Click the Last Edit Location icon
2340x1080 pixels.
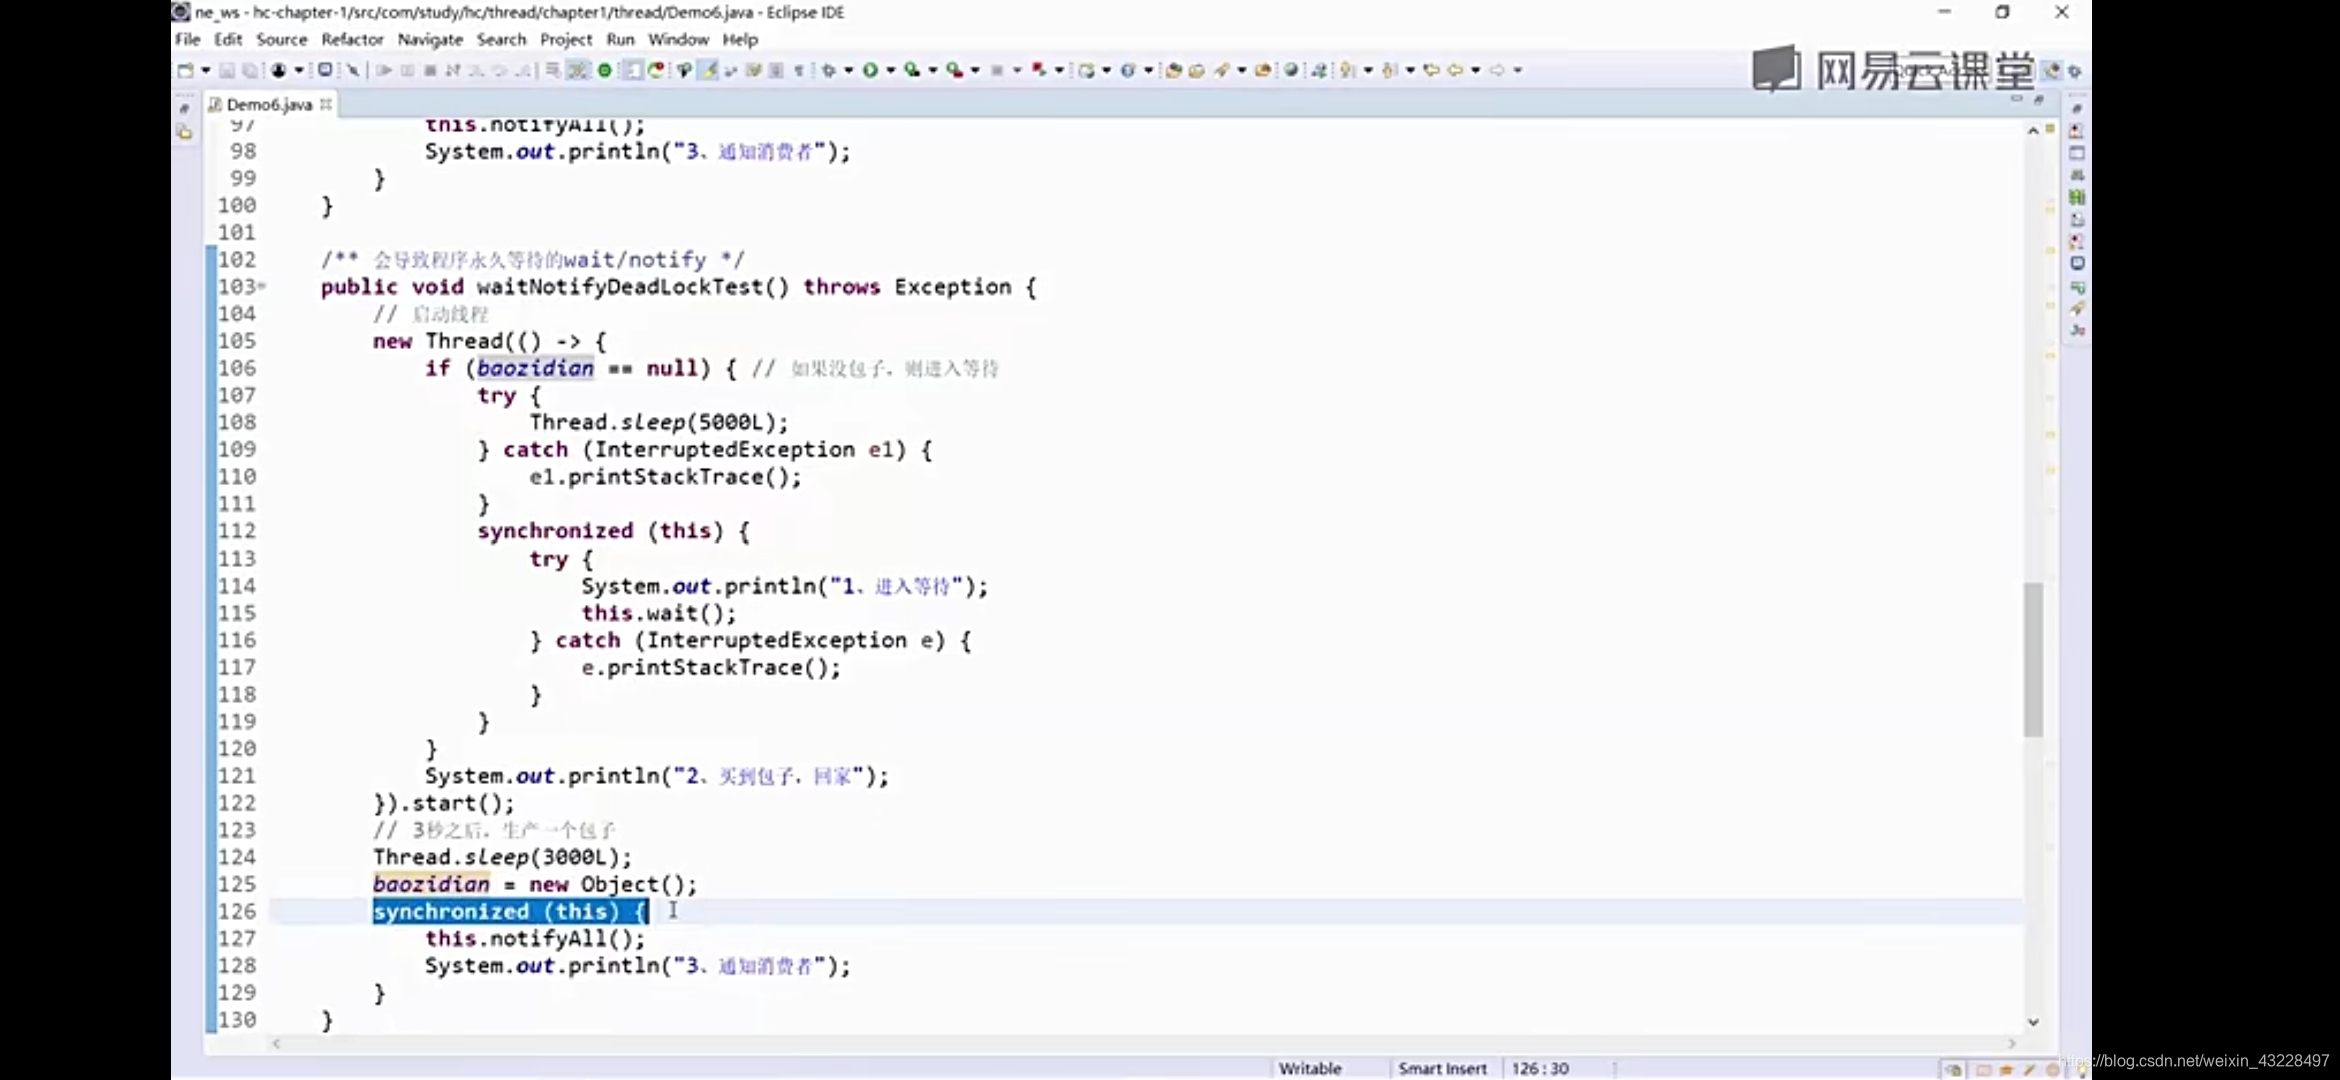coord(1431,70)
